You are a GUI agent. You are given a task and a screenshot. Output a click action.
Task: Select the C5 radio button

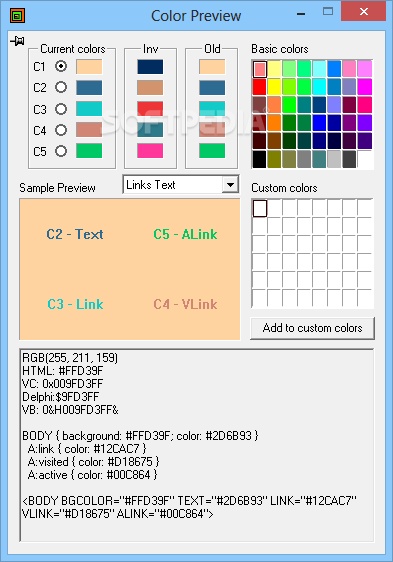pos(61,151)
